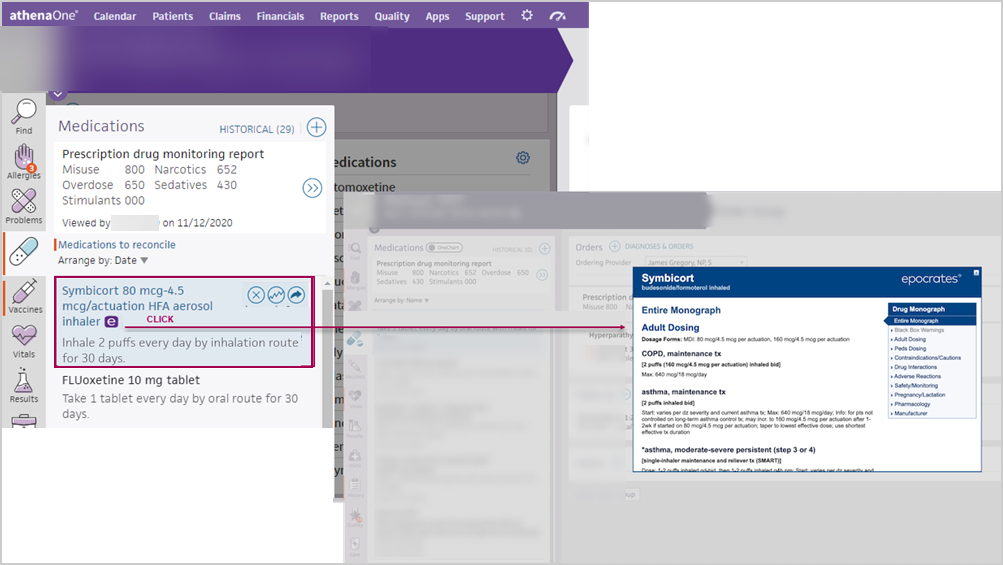Open Safety/Monitoring monograph section
The width and height of the screenshot is (1003, 565).
916,386
